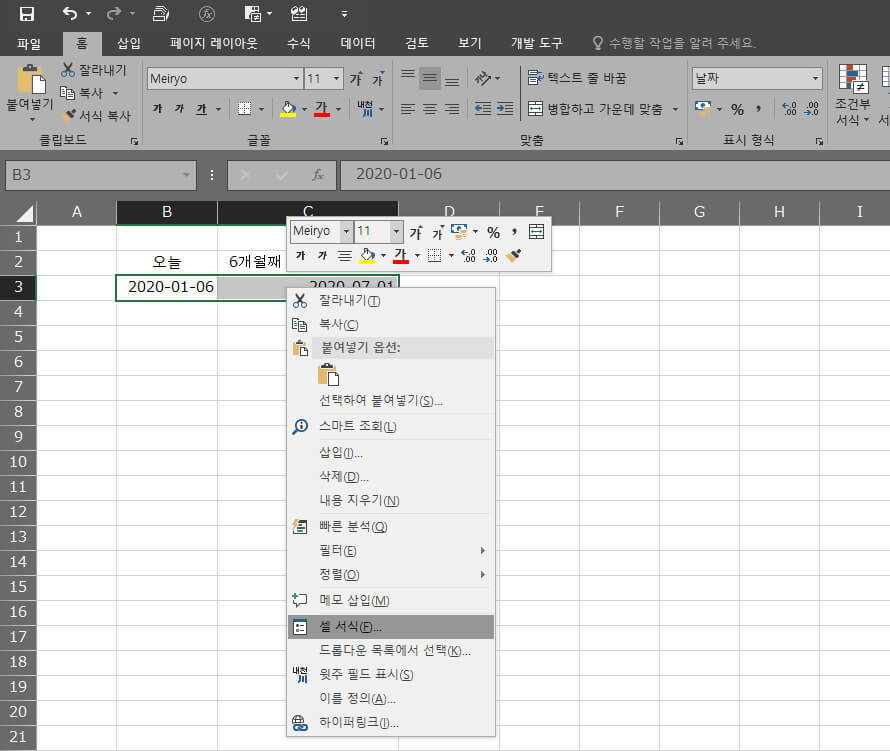
Task: Apply yellow fill color in mini toolbar
Action: pos(367,256)
